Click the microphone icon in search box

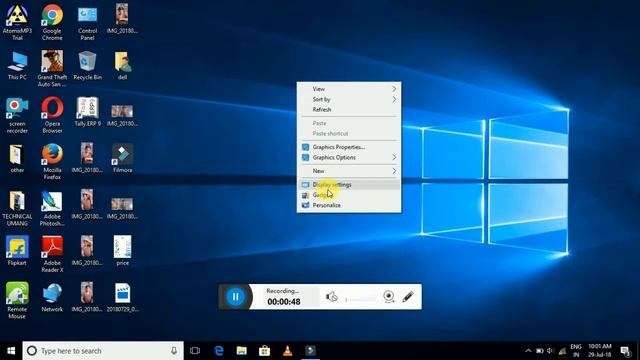point(174,351)
